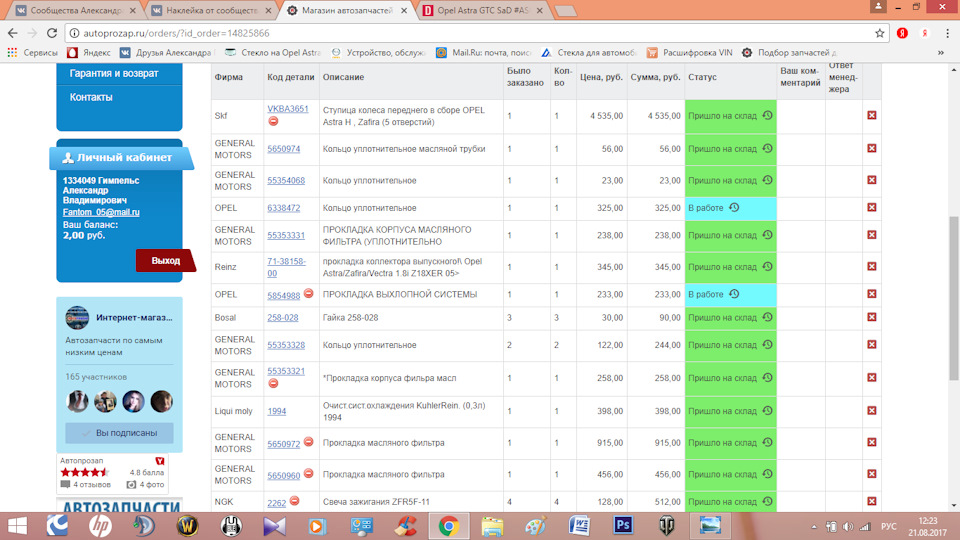Open the Chrome menu with three dots
The width and height of the screenshot is (960, 540).
click(x=948, y=33)
